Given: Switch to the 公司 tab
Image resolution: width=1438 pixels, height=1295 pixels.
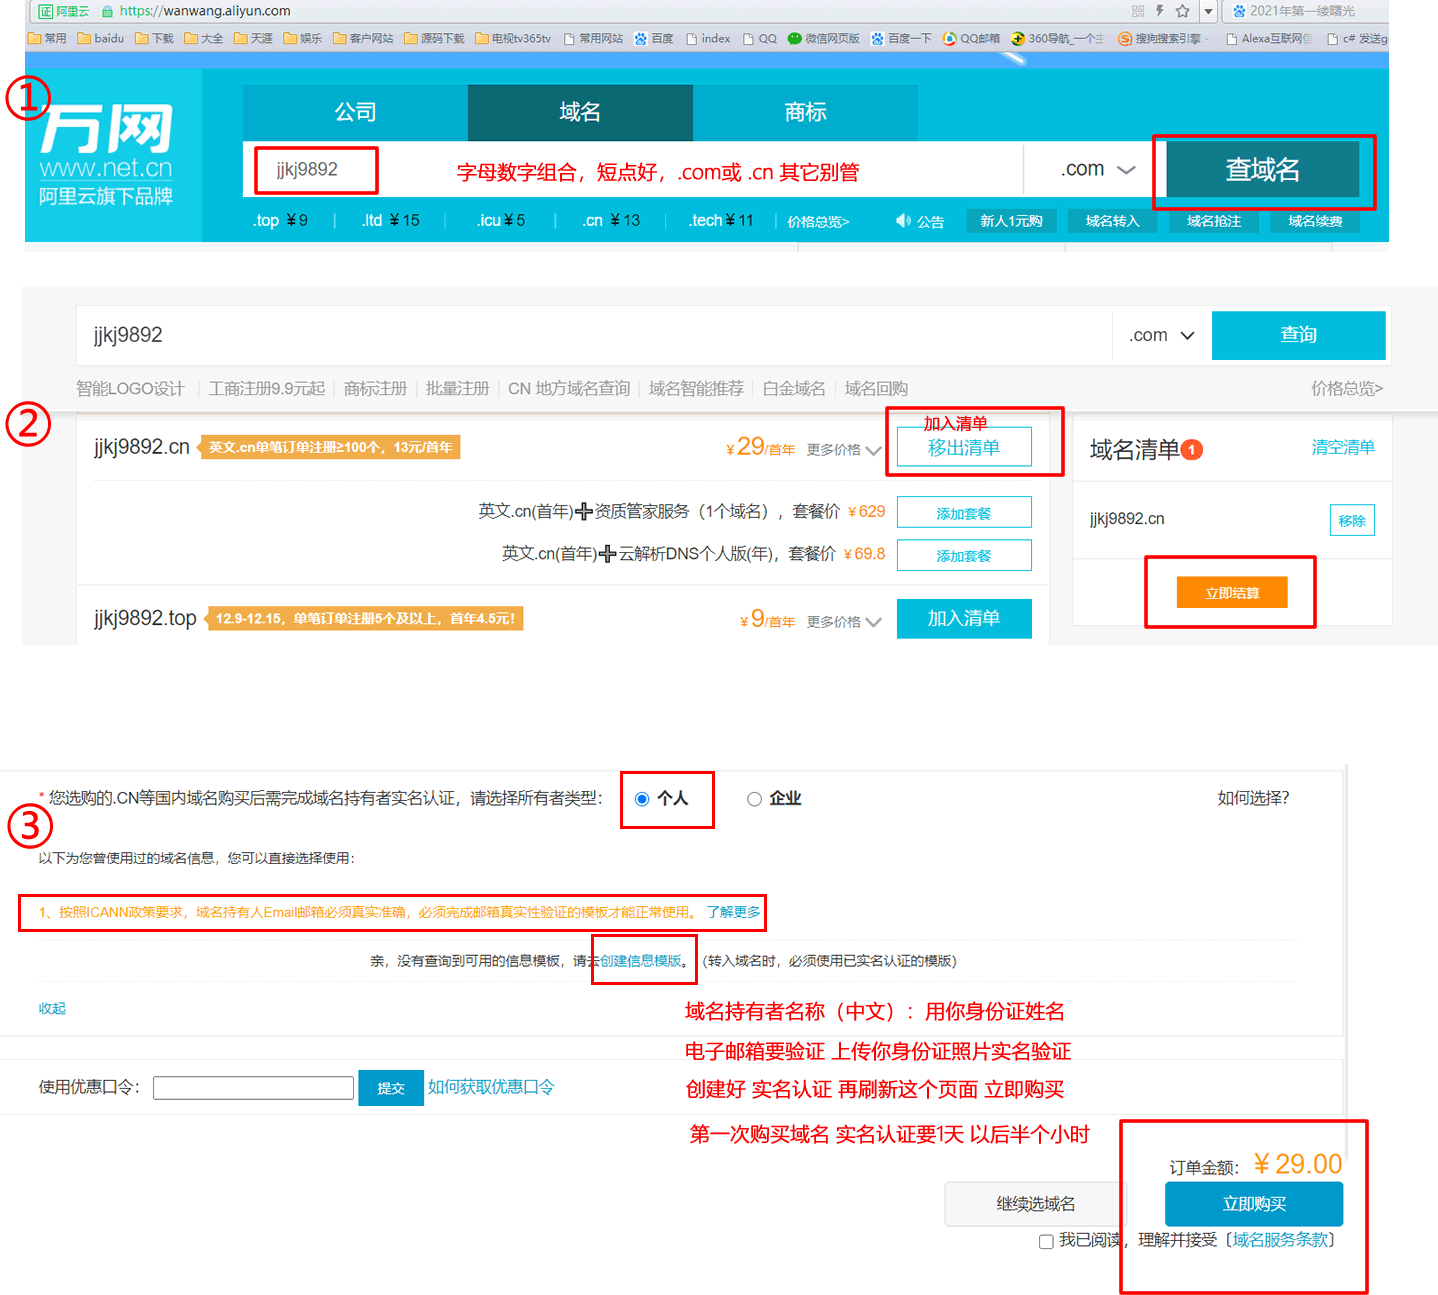Looking at the screenshot, I should click(355, 112).
